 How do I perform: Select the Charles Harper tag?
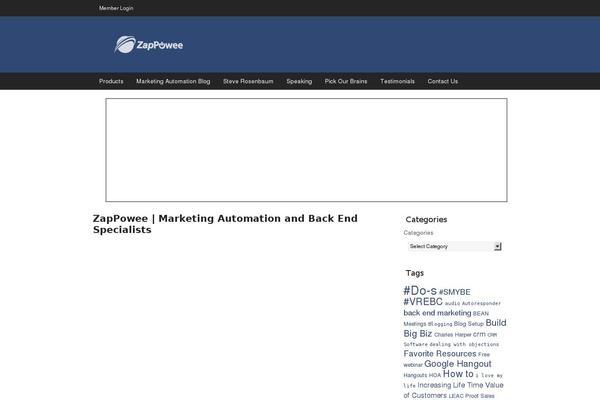pos(453,335)
